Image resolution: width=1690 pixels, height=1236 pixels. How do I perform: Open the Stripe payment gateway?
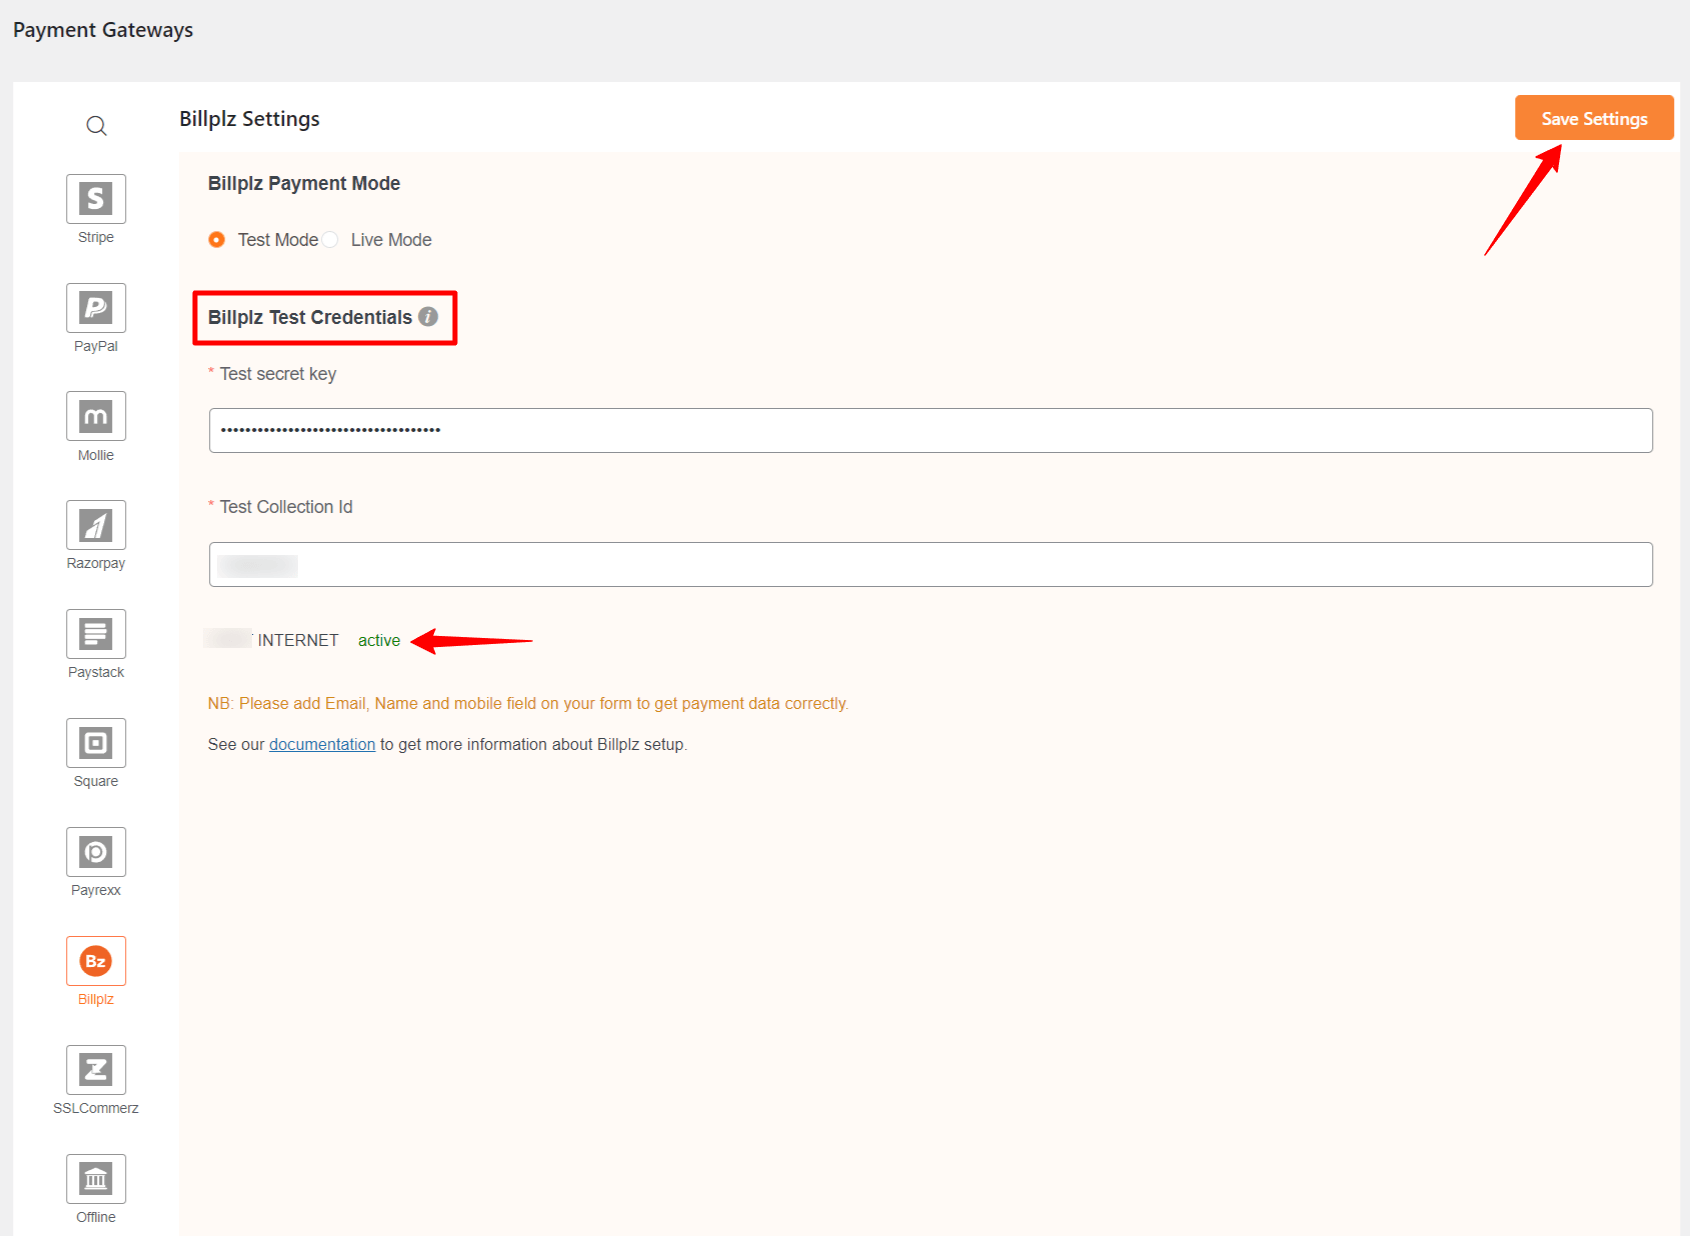point(96,199)
